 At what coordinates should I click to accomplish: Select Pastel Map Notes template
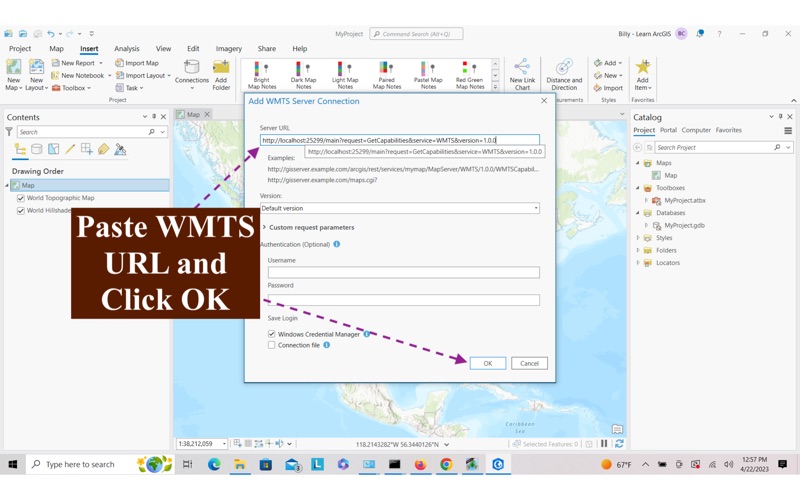[428, 75]
